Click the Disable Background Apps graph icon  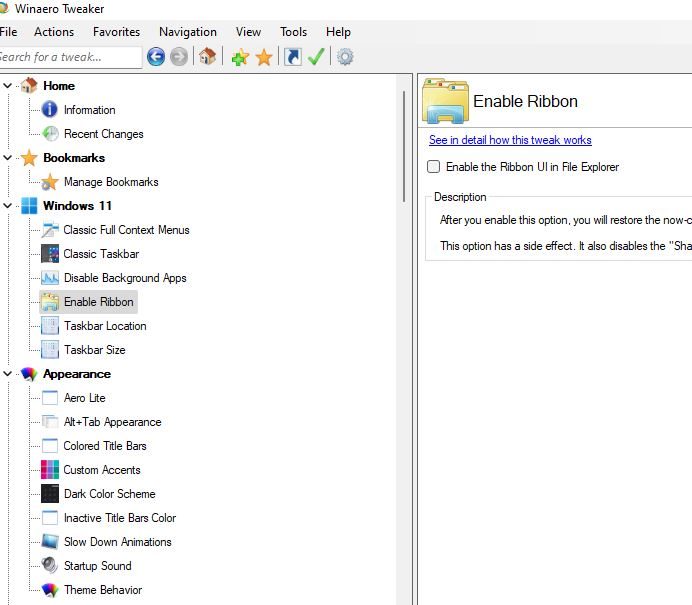point(50,278)
